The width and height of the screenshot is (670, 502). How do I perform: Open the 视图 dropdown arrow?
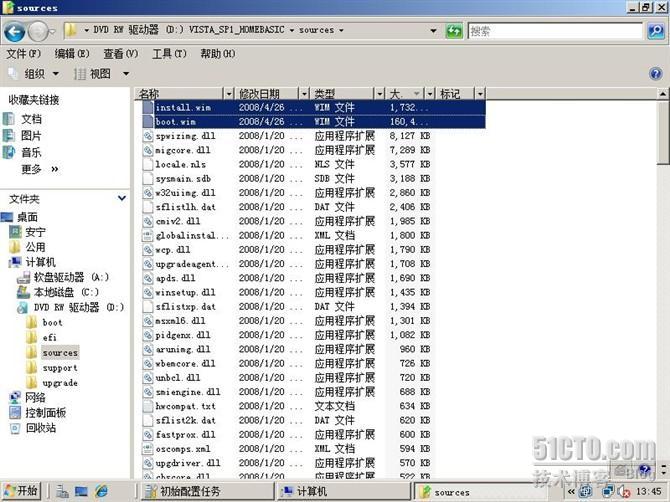[126, 74]
